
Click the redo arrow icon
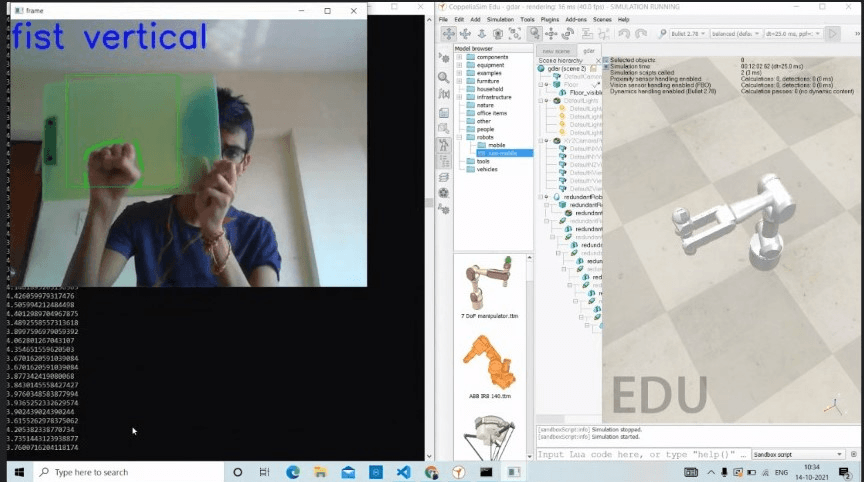pyautogui.click(x=640, y=34)
